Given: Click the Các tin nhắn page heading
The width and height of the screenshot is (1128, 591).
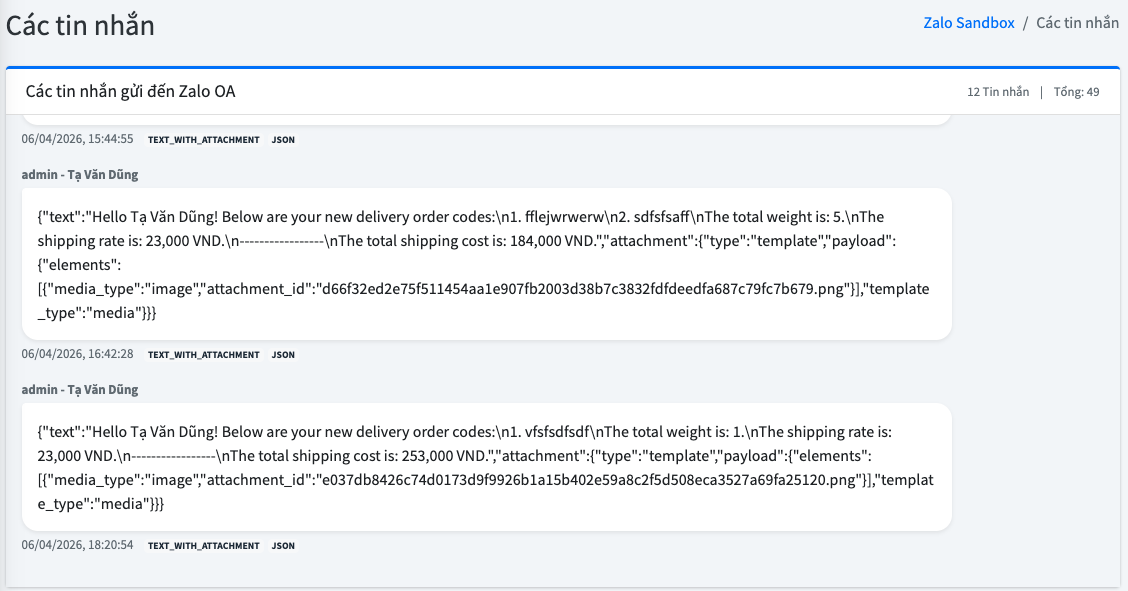Looking at the screenshot, I should [80, 25].
